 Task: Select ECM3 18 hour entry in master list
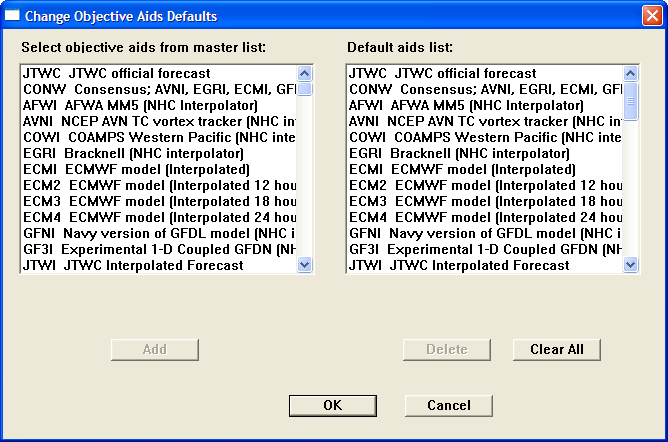[159, 201]
